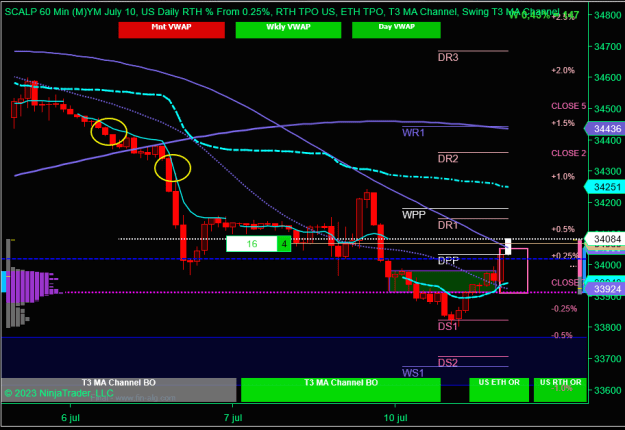Click the DR2 pivot label
The height and width of the screenshot is (430, 625).
pos(448,159)
